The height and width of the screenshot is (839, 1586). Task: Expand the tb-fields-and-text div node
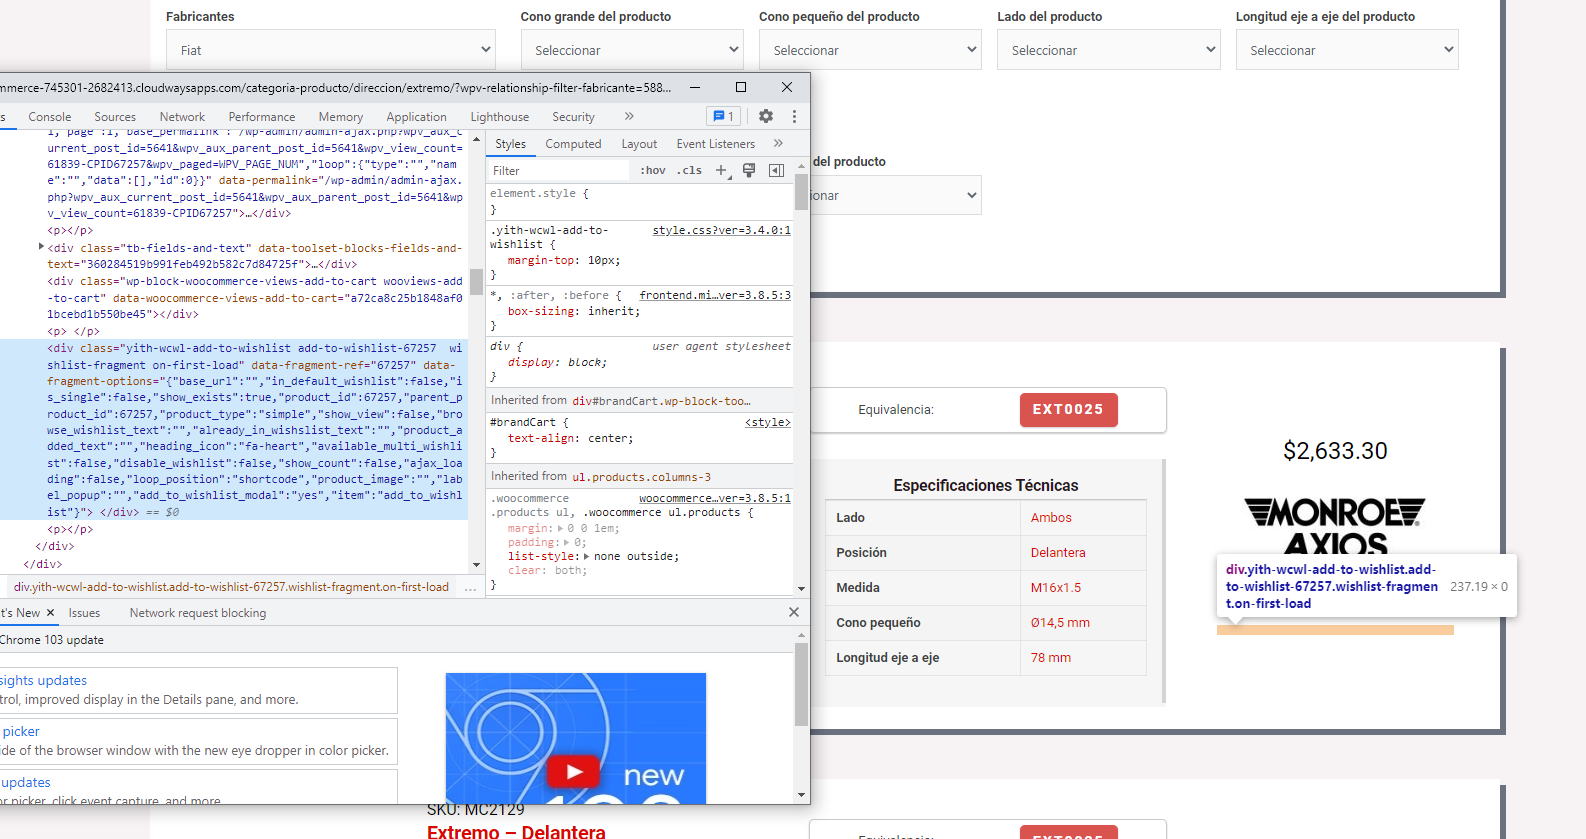point(41,246)
